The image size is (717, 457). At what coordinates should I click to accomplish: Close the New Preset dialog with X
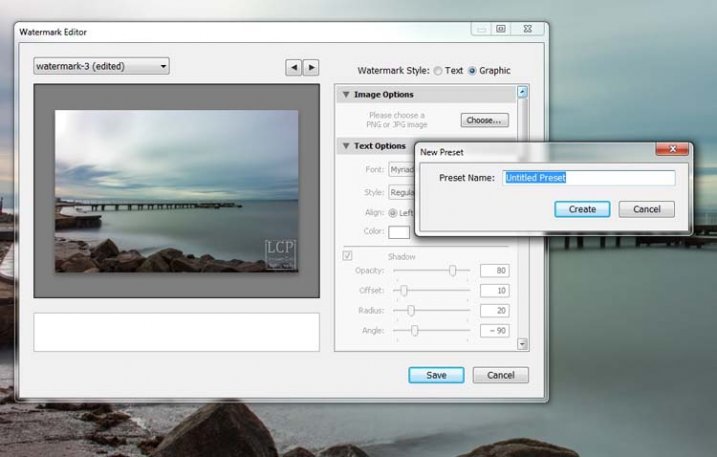pyautogui.click(x=675, y=150)
